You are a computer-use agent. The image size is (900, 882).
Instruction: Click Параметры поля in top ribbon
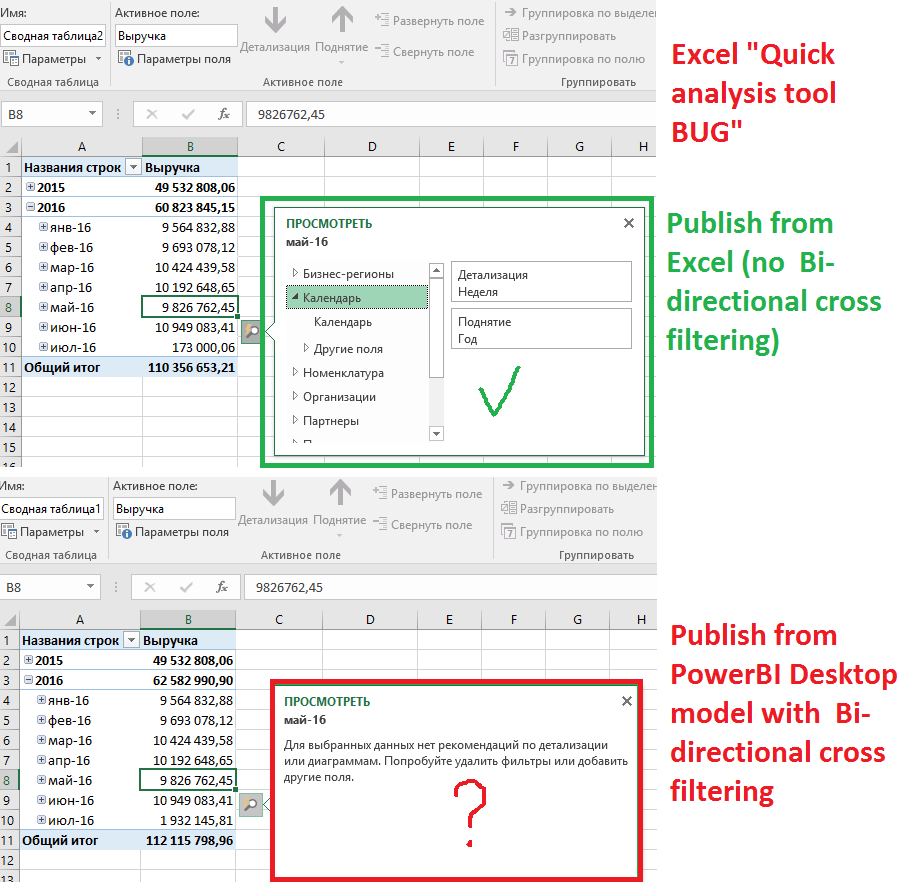pyautogui.click(x=174, y=59)
